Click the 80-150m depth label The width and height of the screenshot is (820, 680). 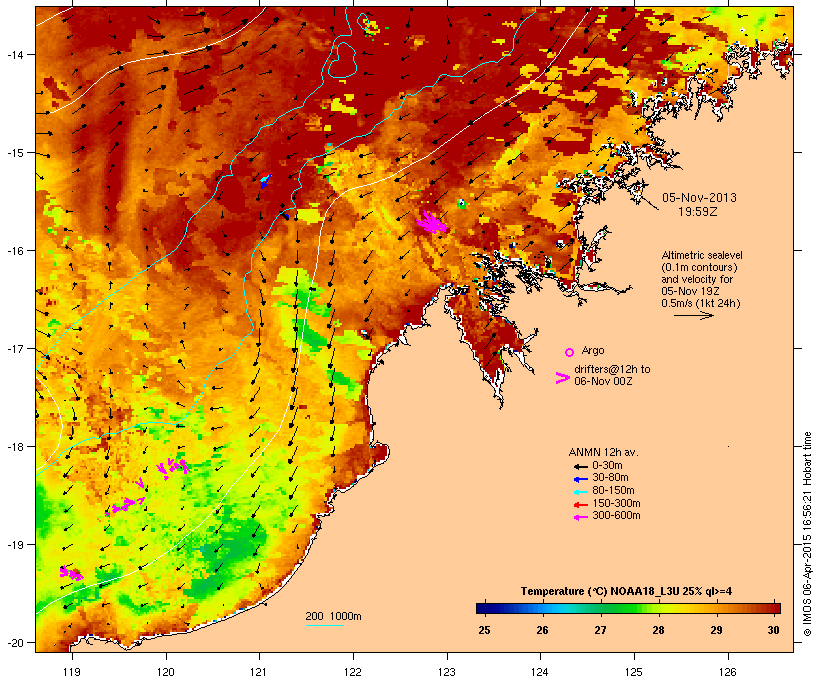tap(613, 491)
